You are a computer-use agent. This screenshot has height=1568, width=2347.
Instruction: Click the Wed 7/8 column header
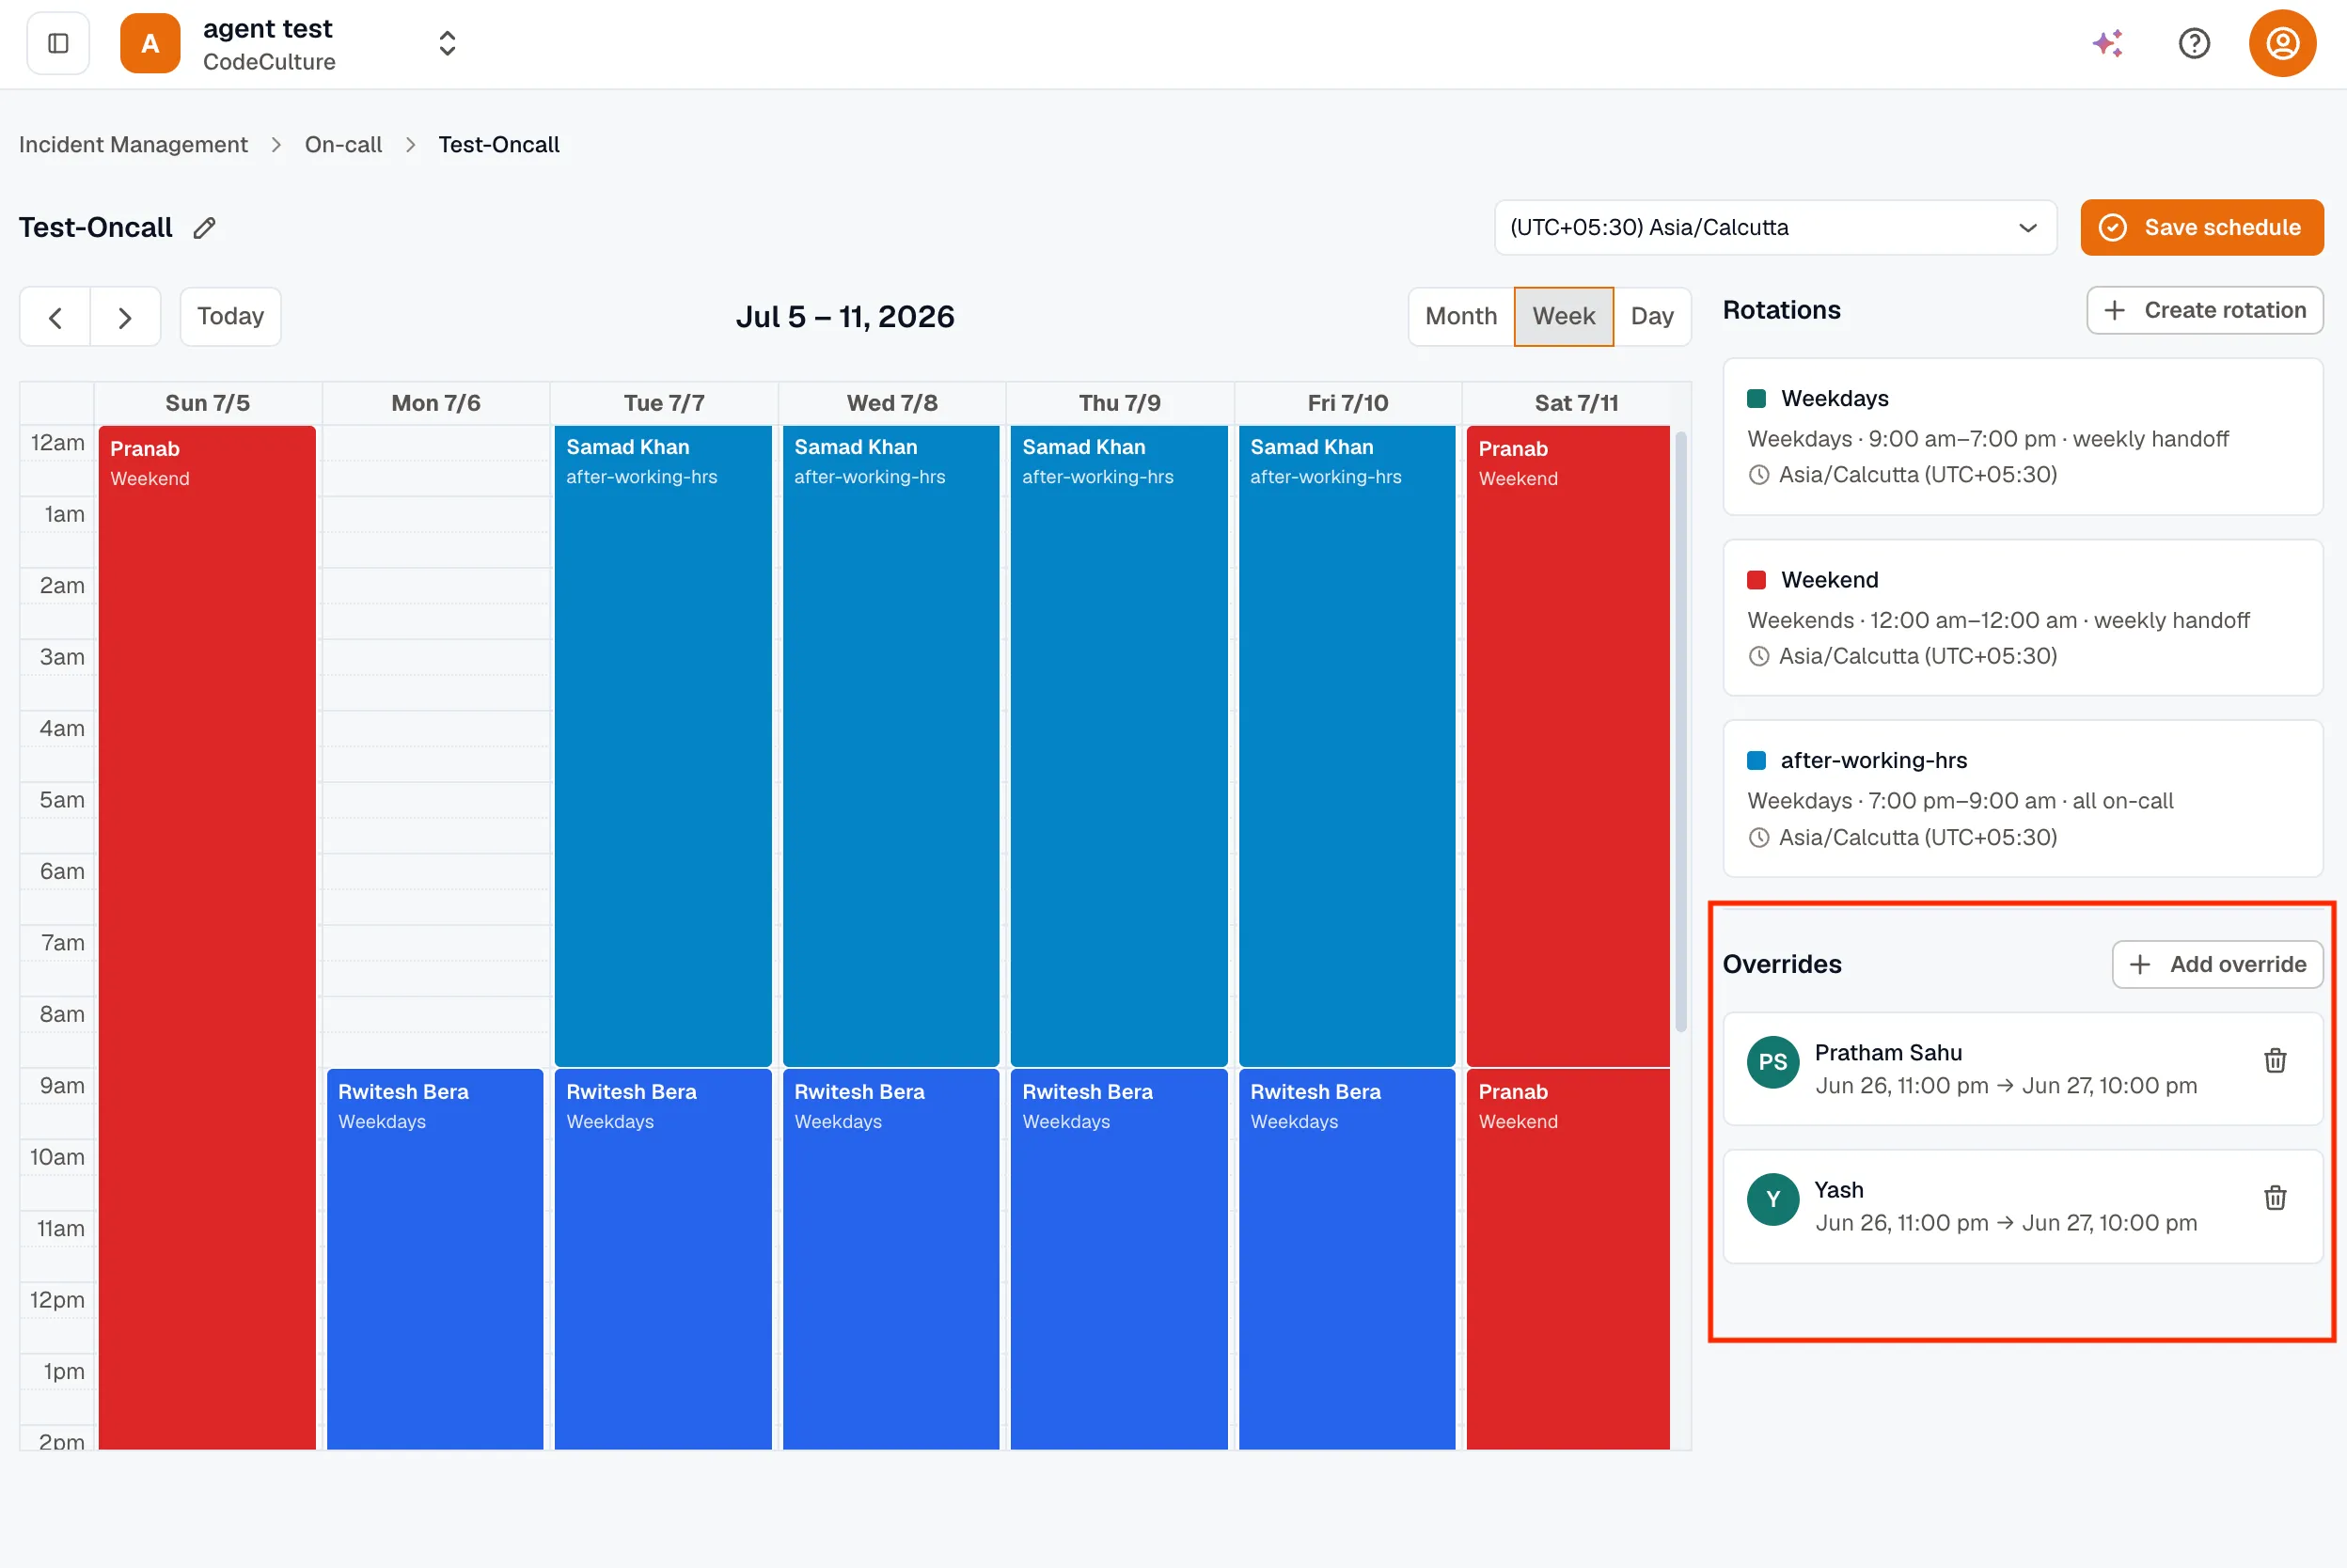pos(891,403)
